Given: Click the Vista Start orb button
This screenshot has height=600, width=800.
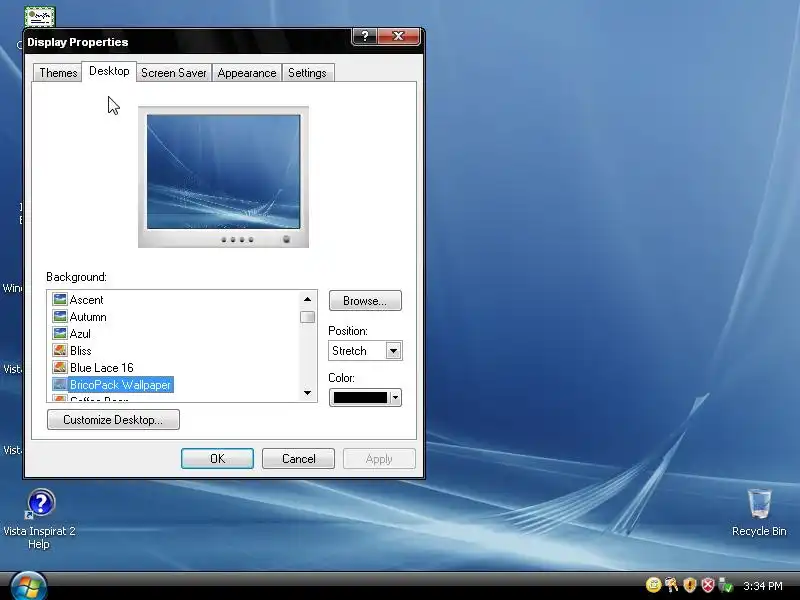Looking at the screenshot, I should (29, 586).
